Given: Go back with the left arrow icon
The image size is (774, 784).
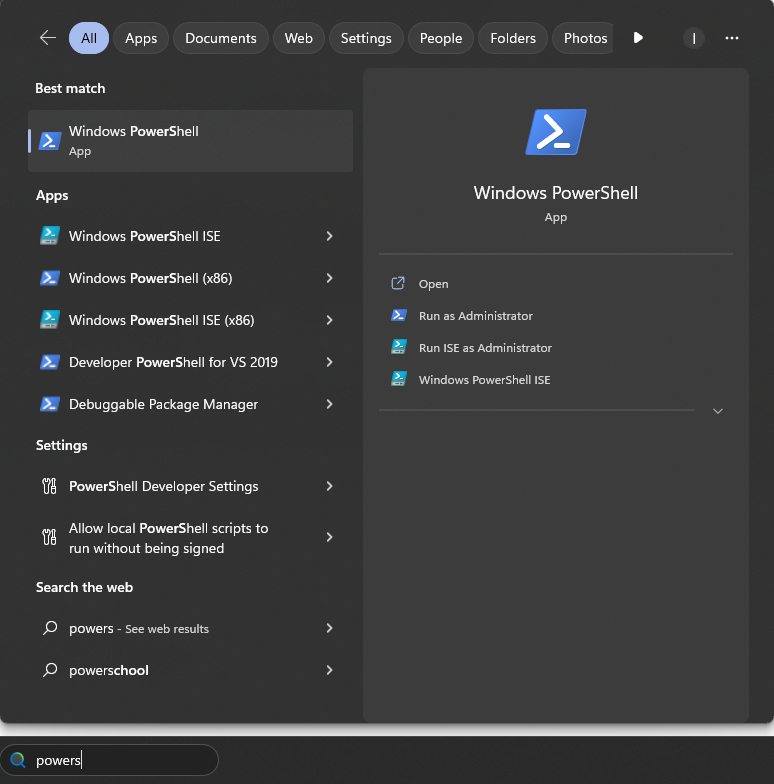Looking at the screenshot, I should 48,38.
